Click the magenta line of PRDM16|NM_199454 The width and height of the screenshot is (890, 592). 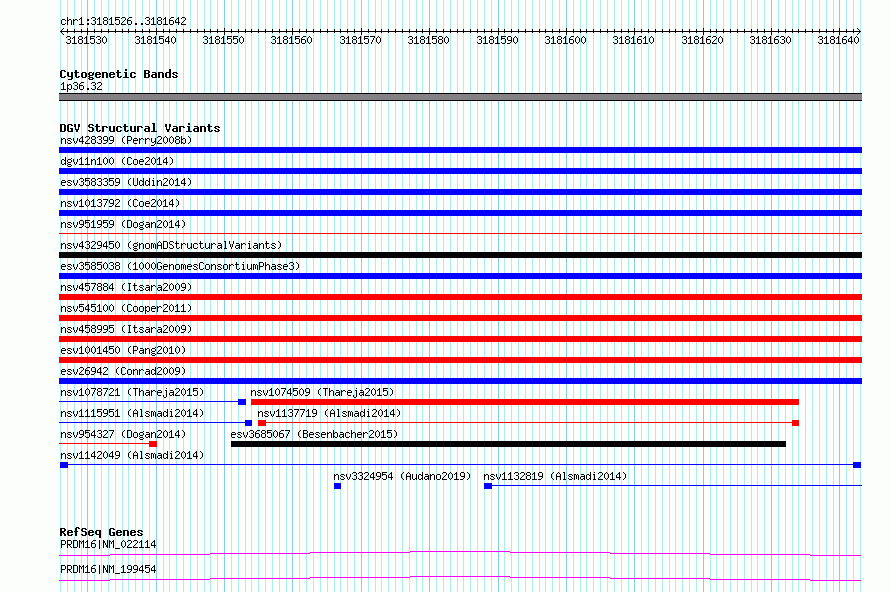coord(460,578)
